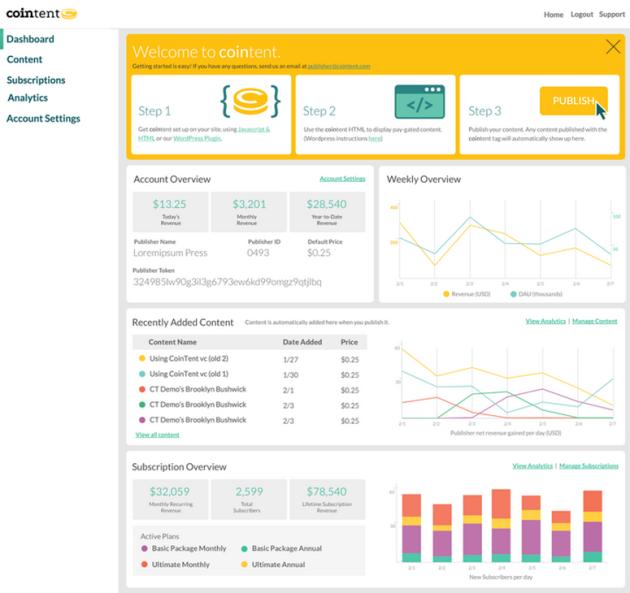Click the publisher name Loremipsum Press
This screenshot has height=593, width=630.
[170, 253]
